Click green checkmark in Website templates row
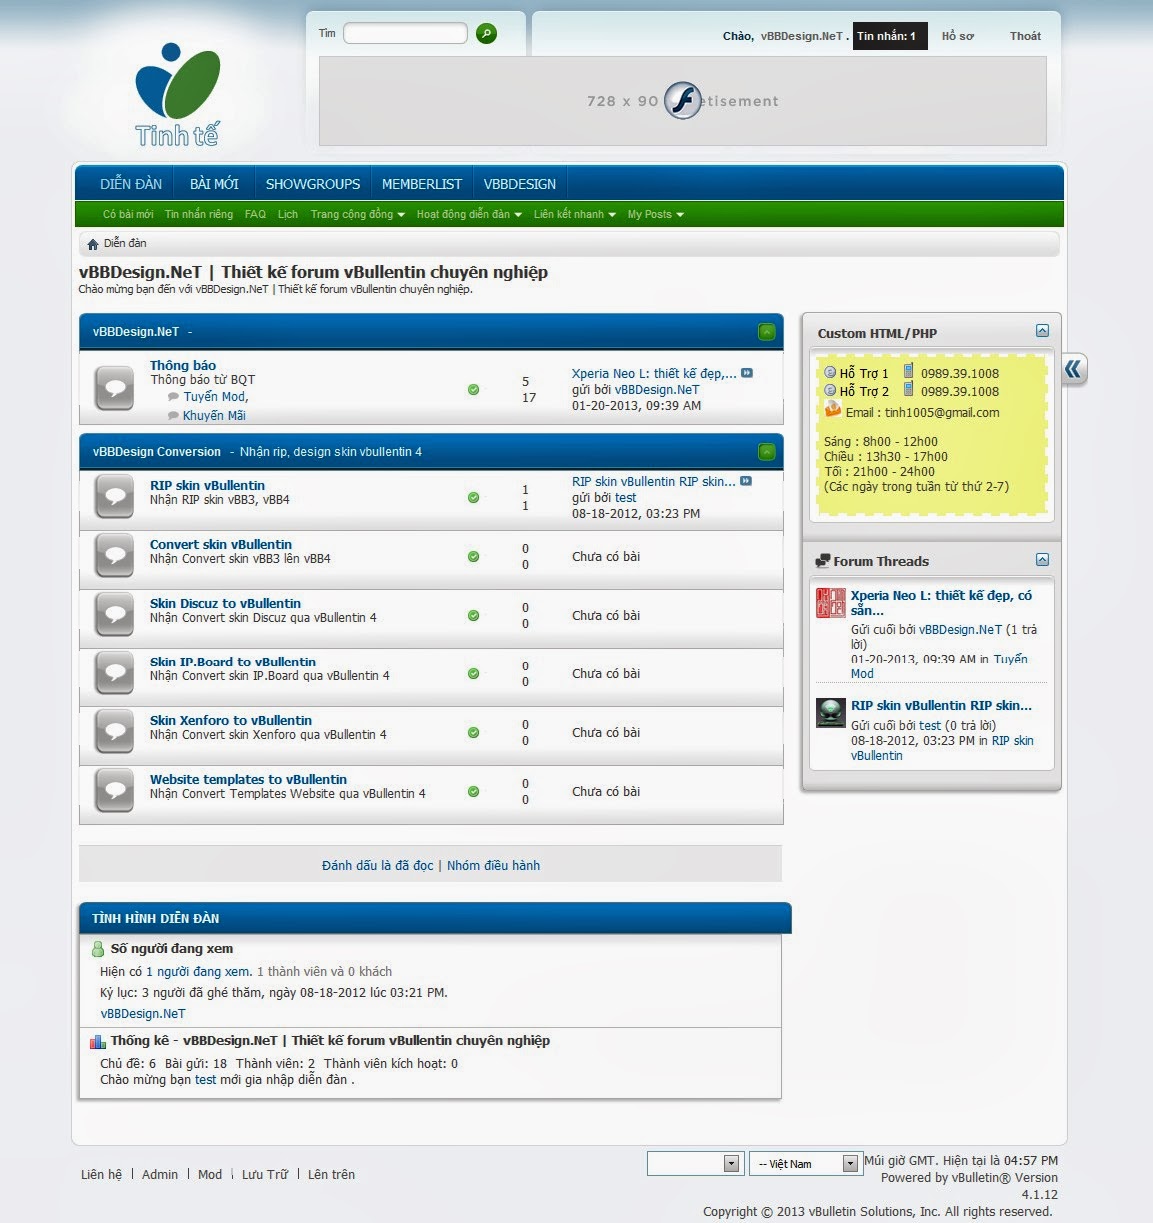 click(x=473, y=792)
